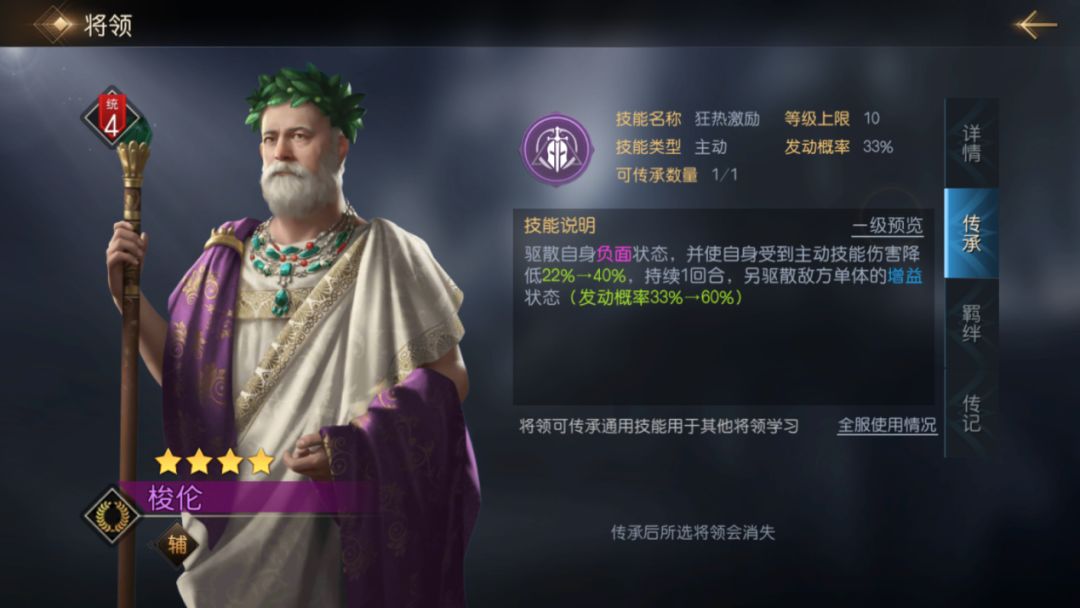Click the back arrow icon
The width and height of the screenshot is (1080, 608).
coord(1035,25)
